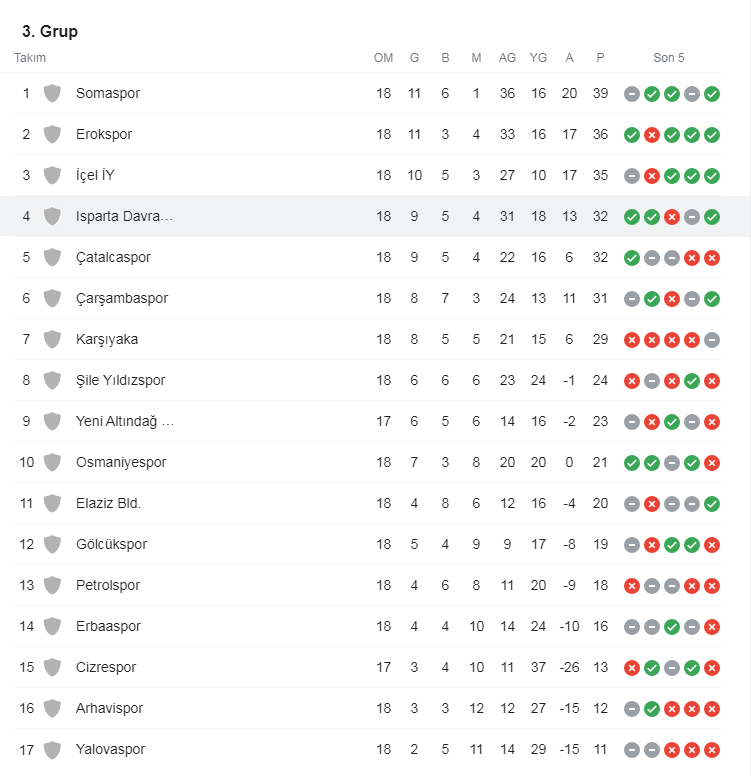Click the shield icon beside Karşıyaka
Image resolution: width=751 pixels, height=776 pixels.
point(52,339)
